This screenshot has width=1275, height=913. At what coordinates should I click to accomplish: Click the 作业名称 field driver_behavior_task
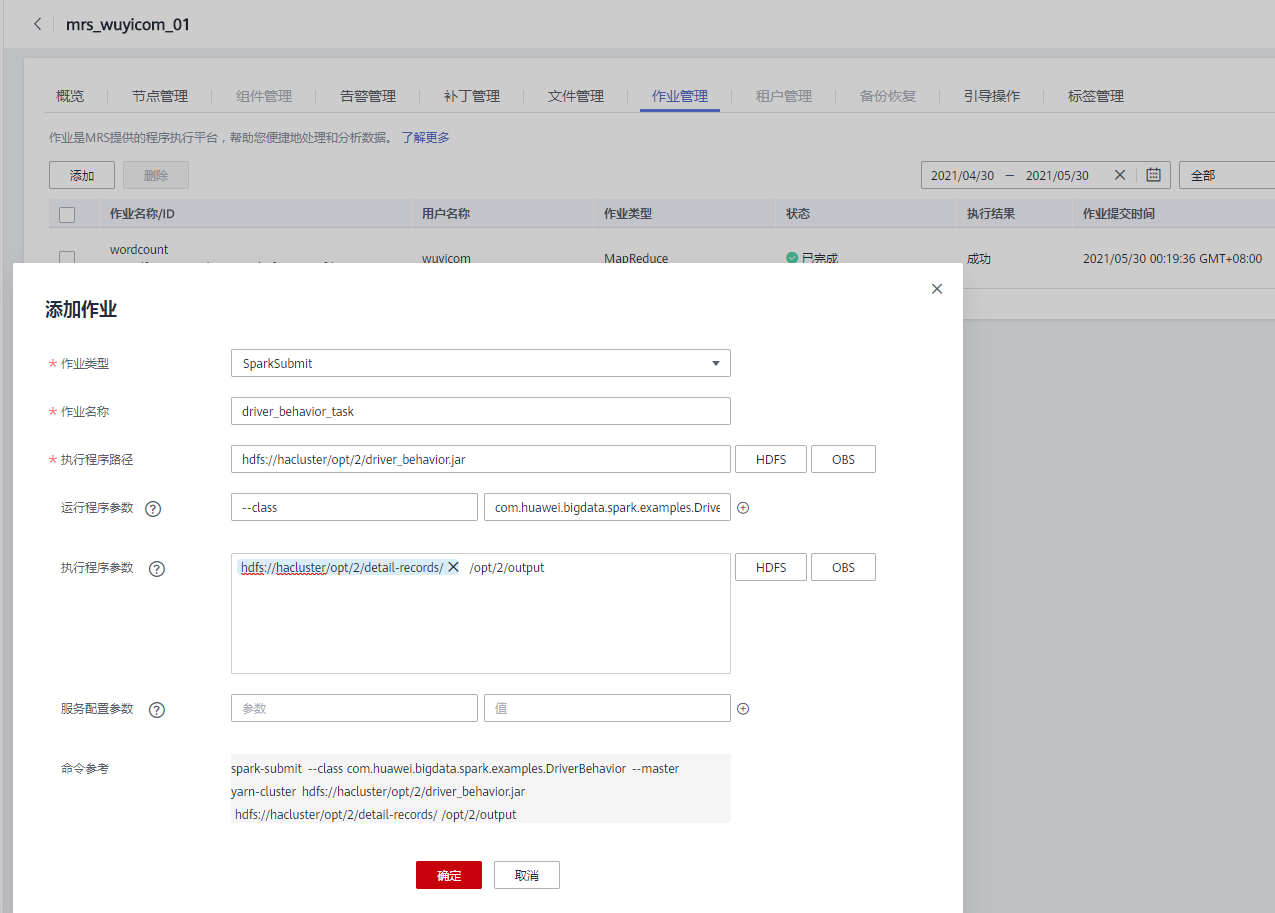point(481,411)
